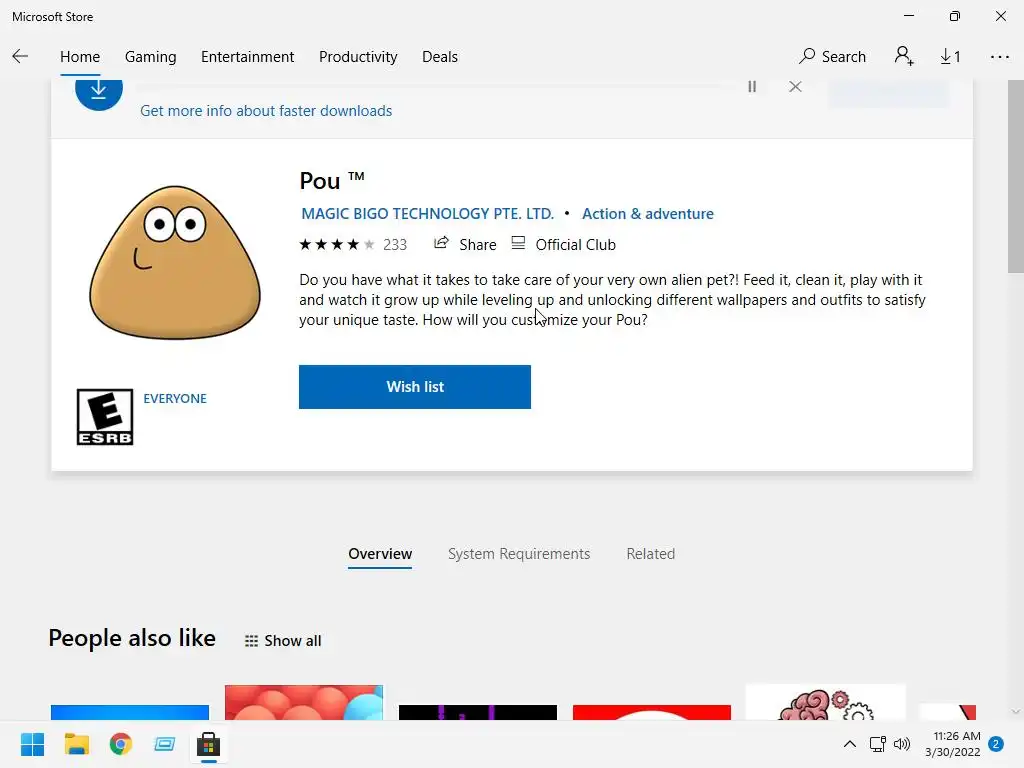1024x768 pixels.
Task: Click the 233 ratings count
Action: click(x=394, y=244)
